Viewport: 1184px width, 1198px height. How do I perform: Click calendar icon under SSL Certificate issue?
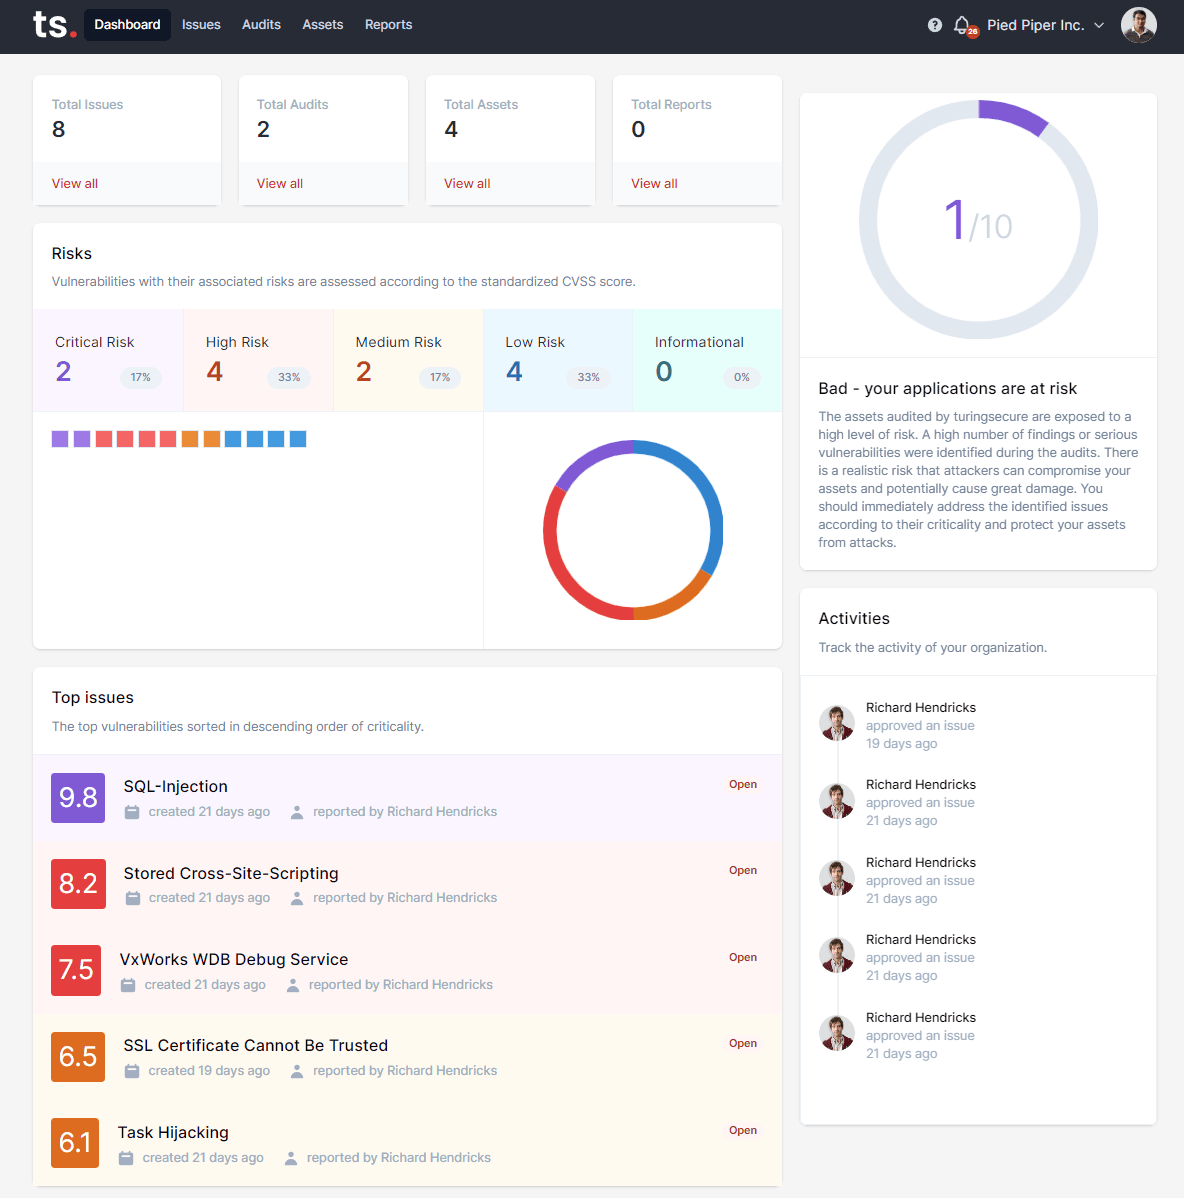point(132,1071)
